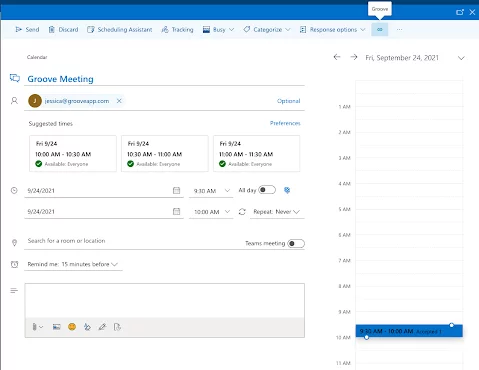Click the Calendar label above title

[x=37, y=57]
